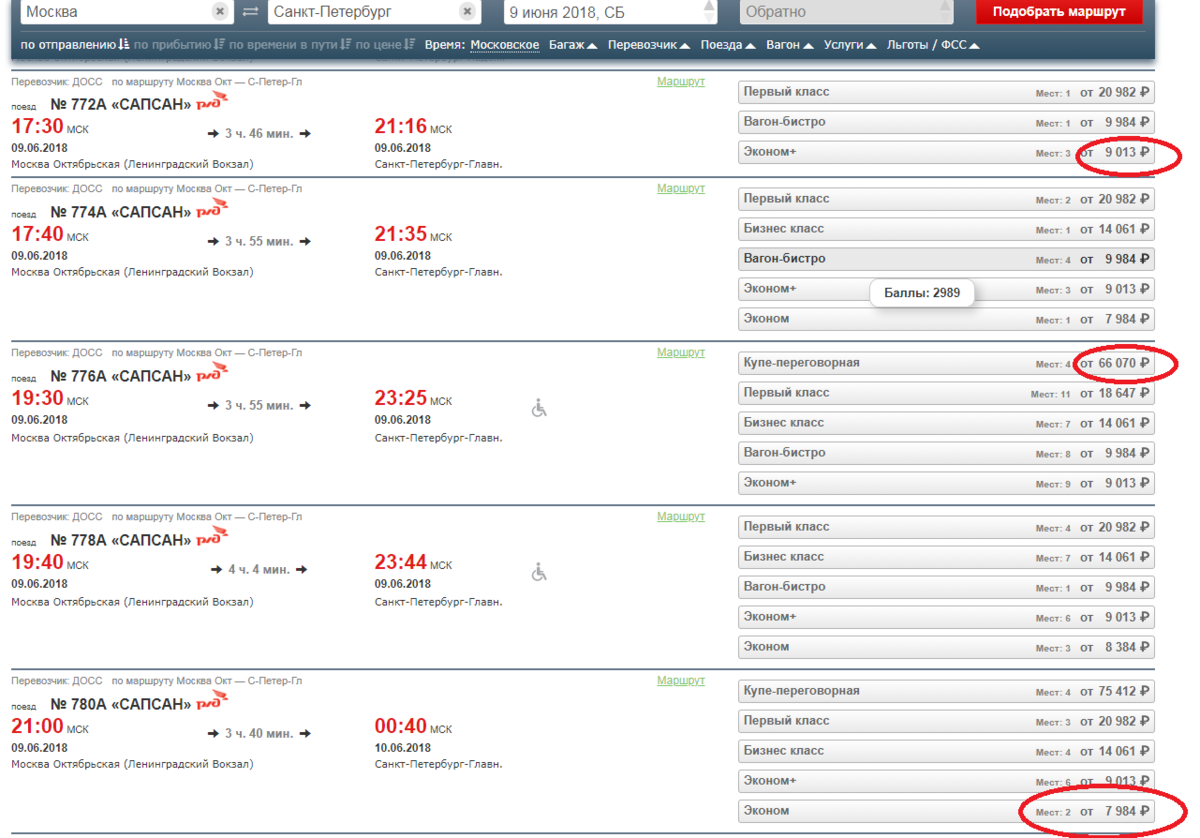Select Купе-переговорная for 66 070 on train 776А
This screenshot has width=1200, height=838.
coord(946,363)
